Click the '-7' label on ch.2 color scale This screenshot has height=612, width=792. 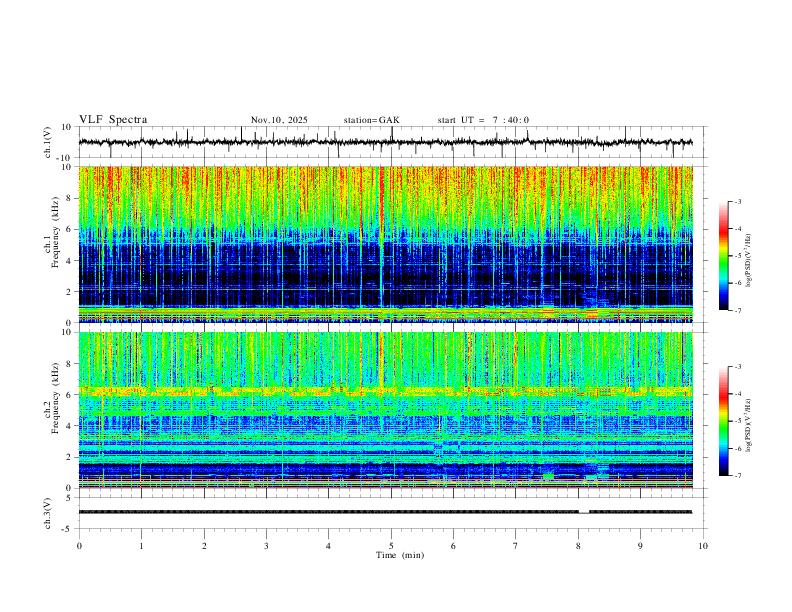pos(737,476)
